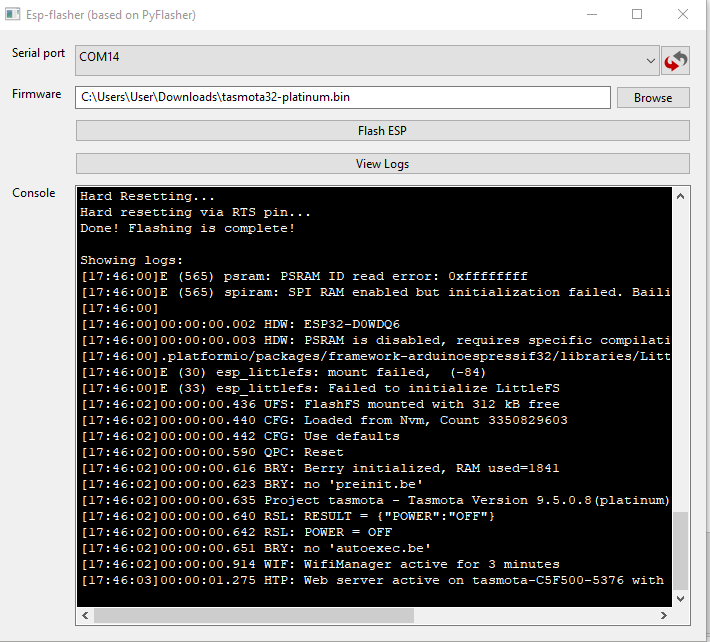Click the console scrollbar down arrow
The image size is (710, 642).
click(x=681, y=598)
